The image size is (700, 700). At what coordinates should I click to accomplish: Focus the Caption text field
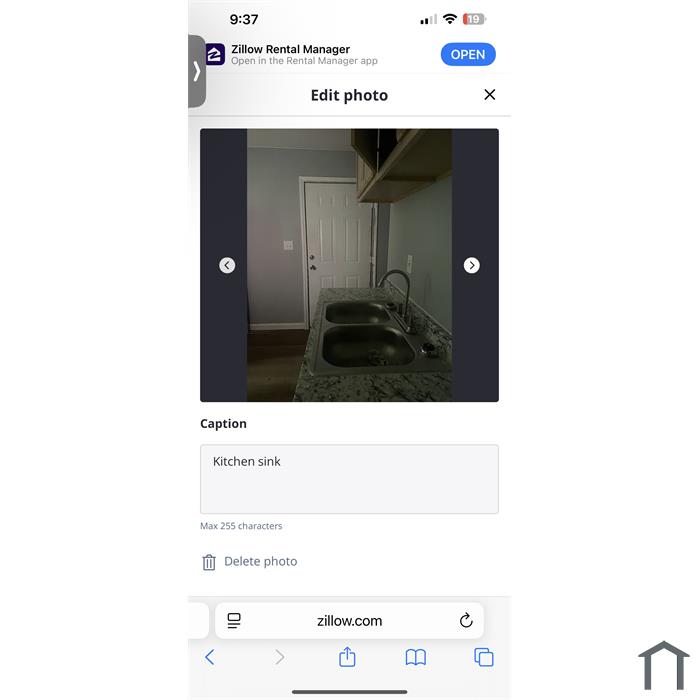point(349,479)
